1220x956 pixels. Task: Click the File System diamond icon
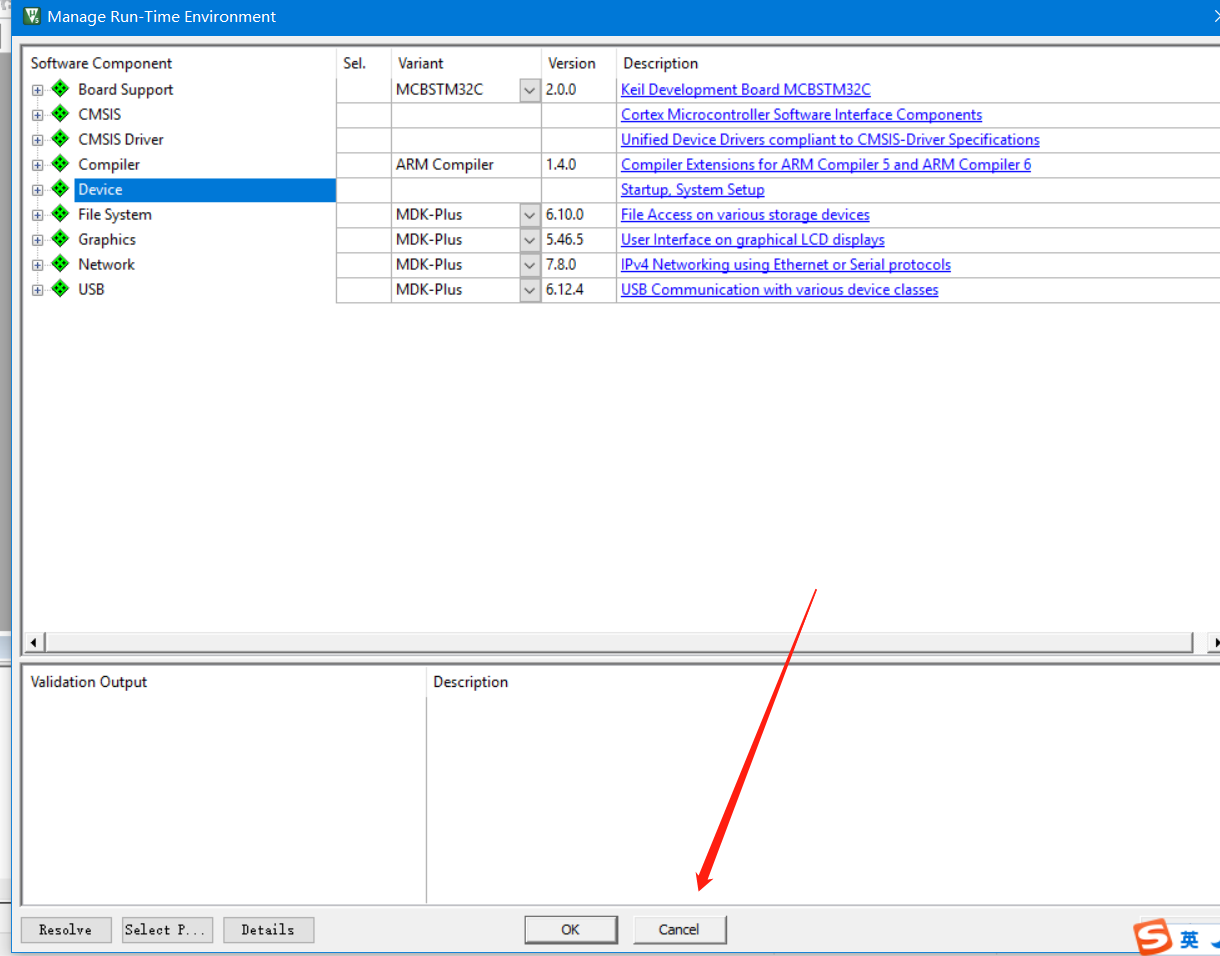pyautogui.click(x=60, y=214)
